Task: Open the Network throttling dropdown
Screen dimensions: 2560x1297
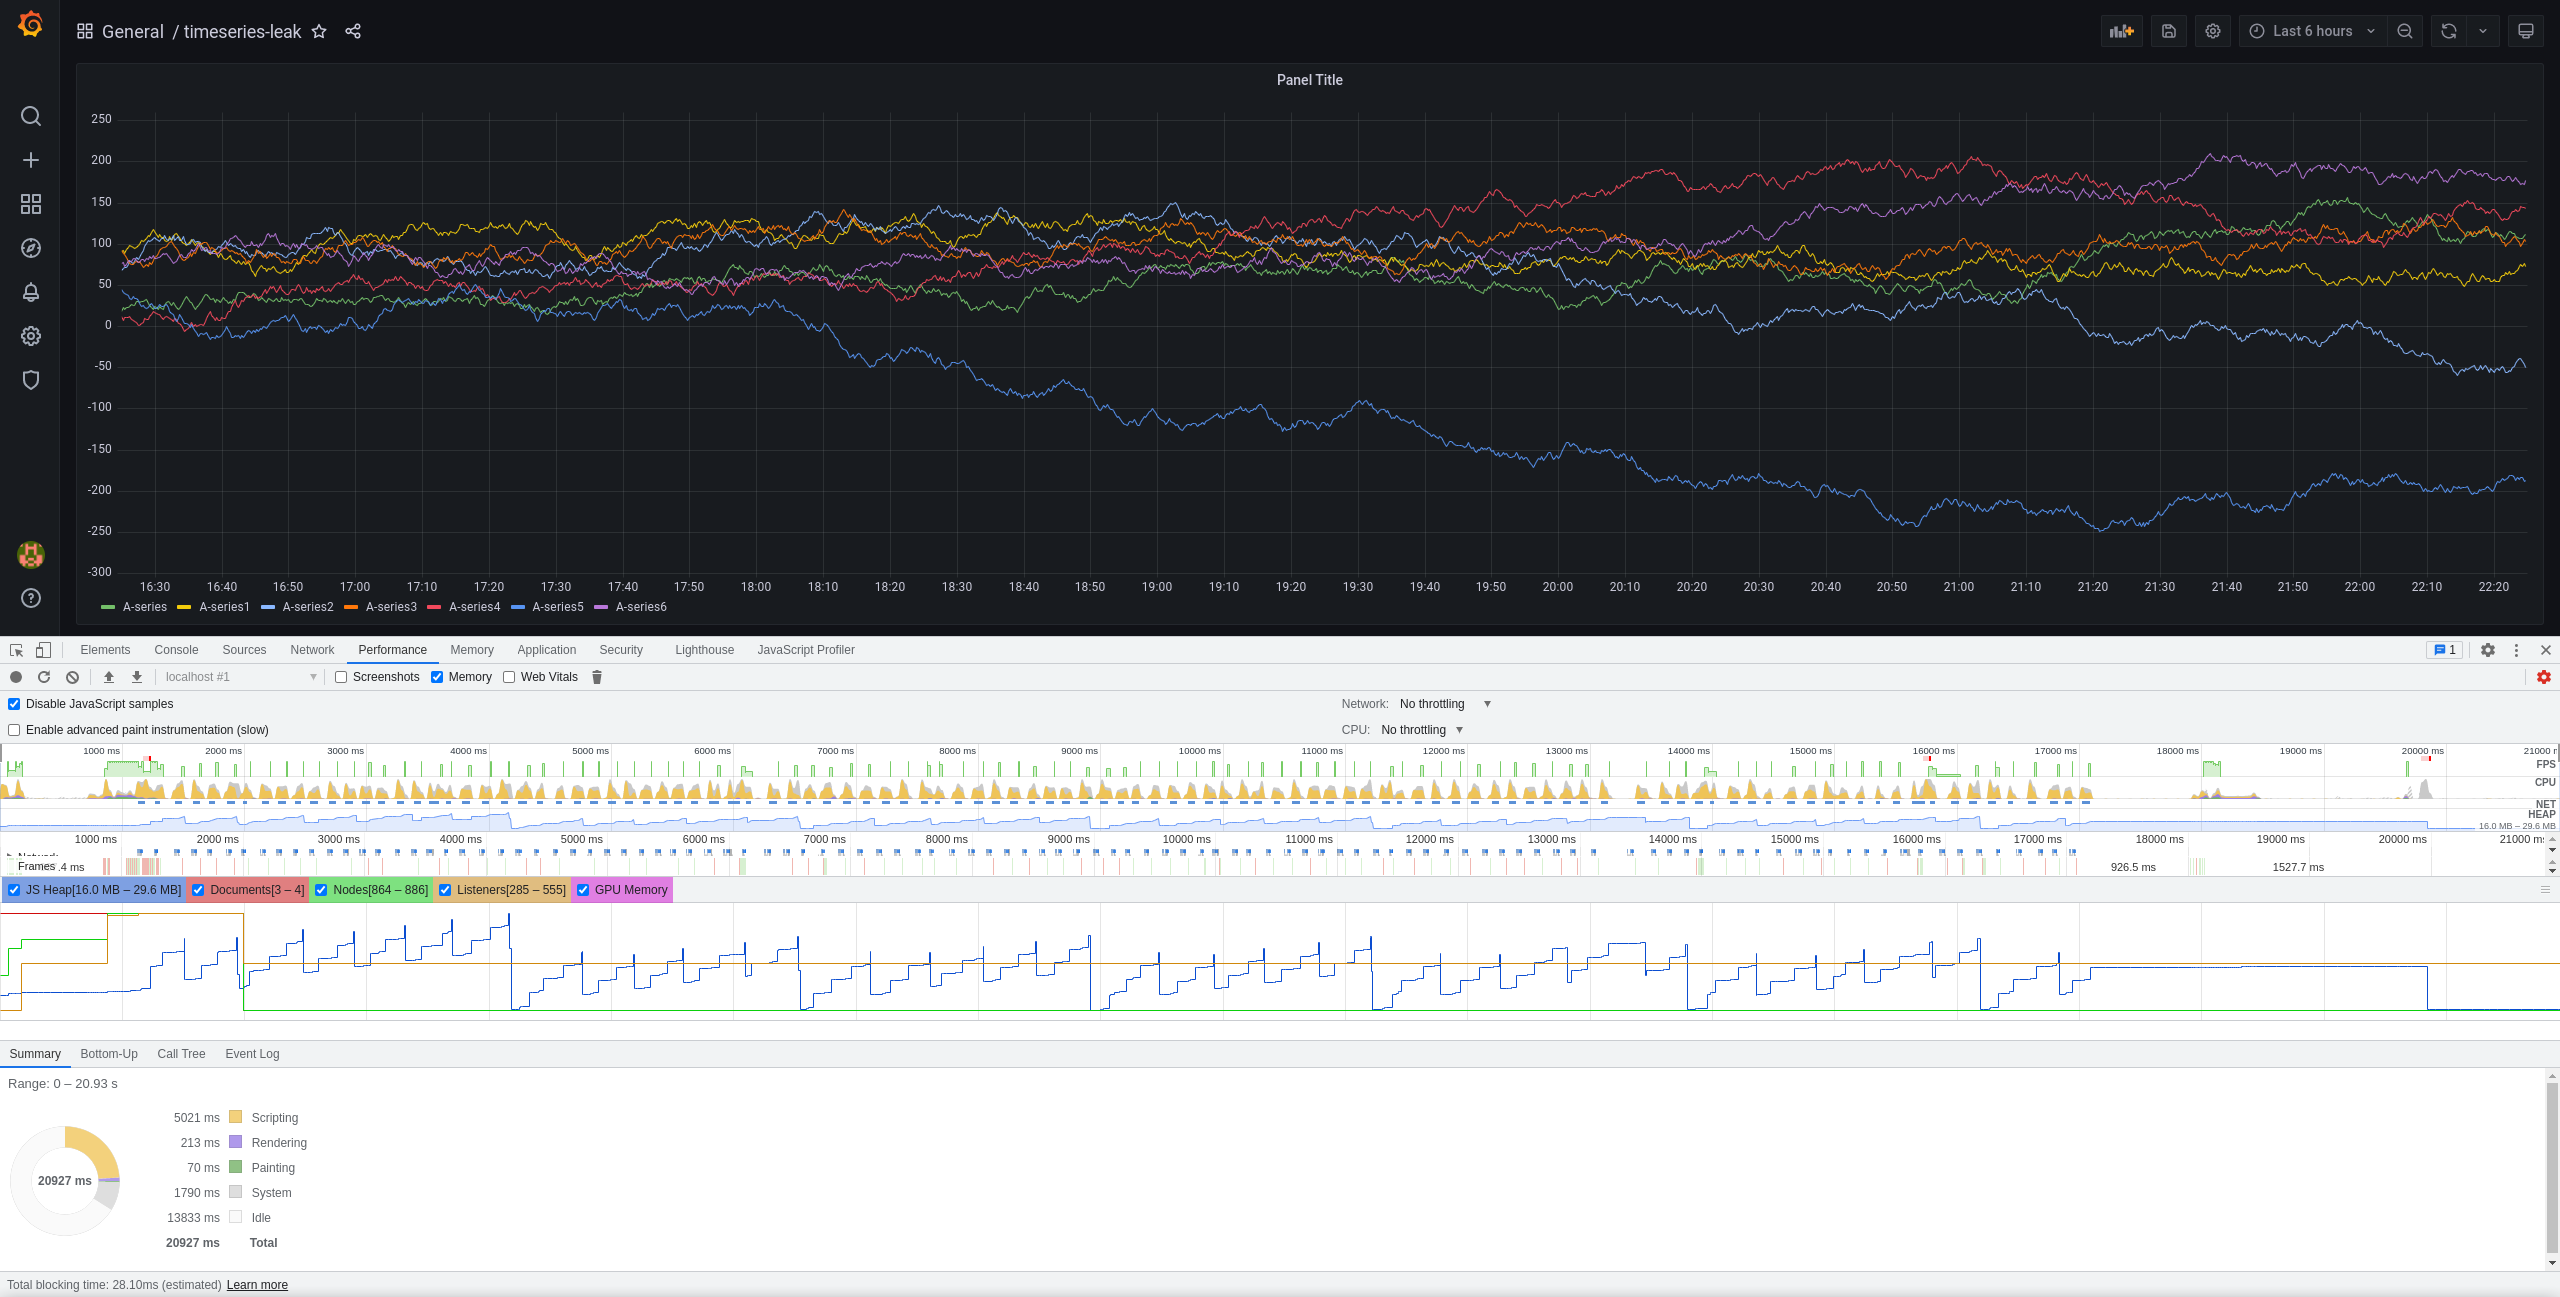Action: click(x=1443, y=703)
